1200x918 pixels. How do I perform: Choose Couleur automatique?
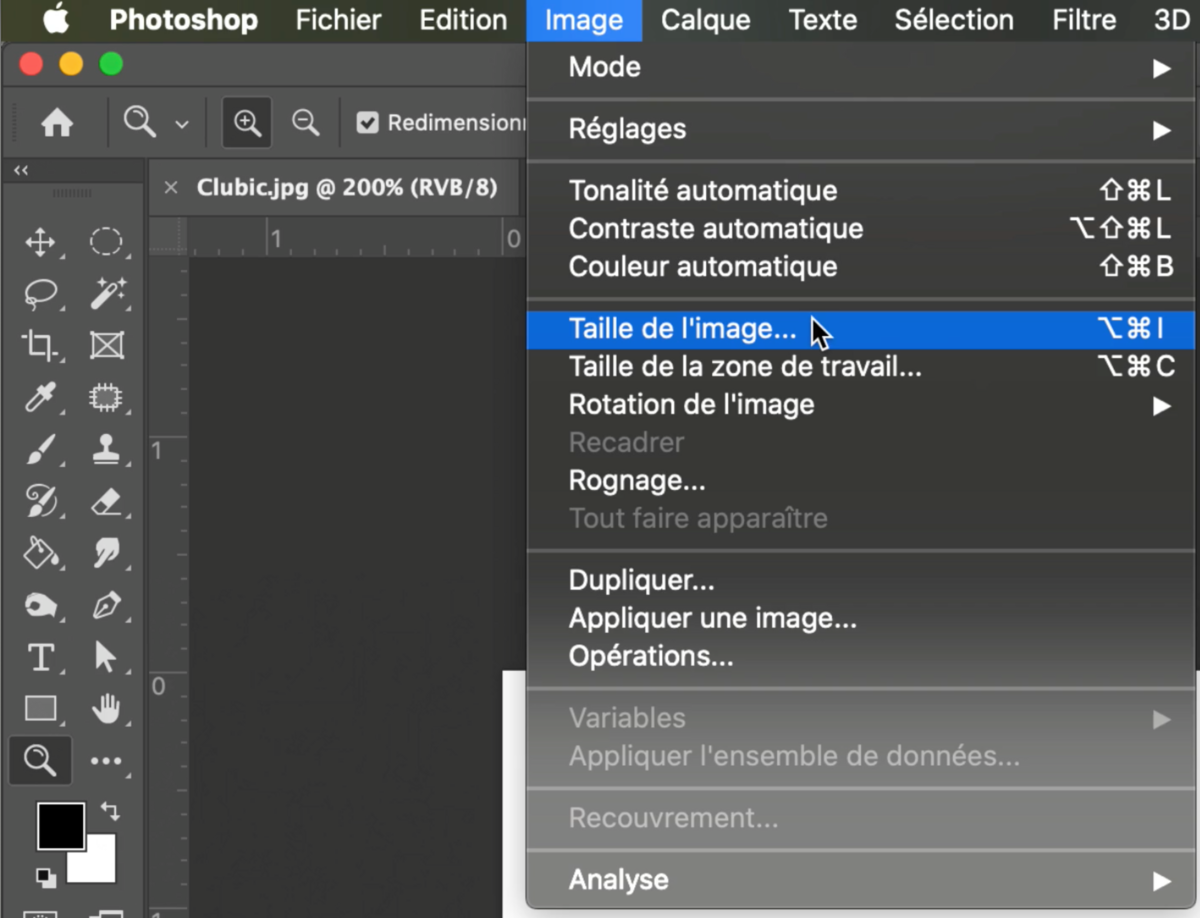(x=861, y=267)
